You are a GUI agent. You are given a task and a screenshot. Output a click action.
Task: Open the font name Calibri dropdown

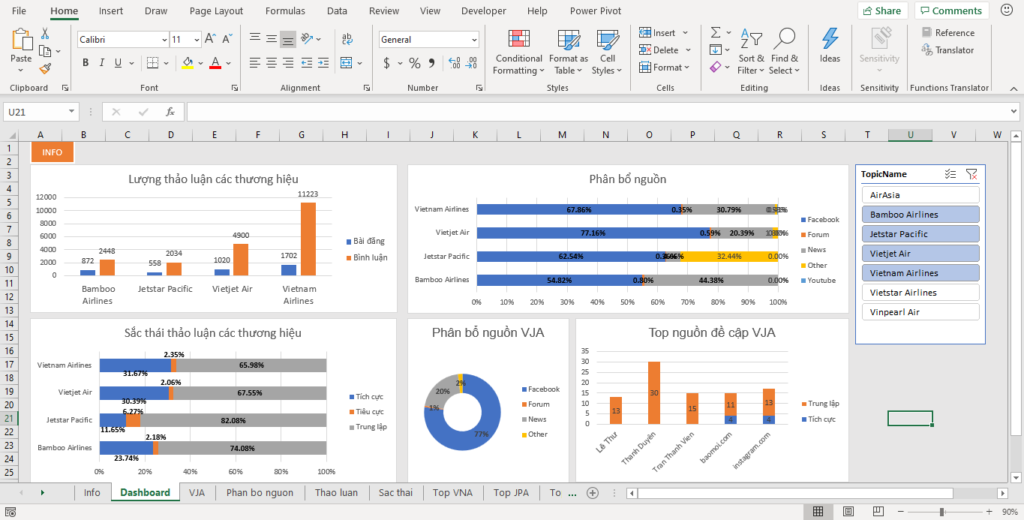[x=164, y=40]
